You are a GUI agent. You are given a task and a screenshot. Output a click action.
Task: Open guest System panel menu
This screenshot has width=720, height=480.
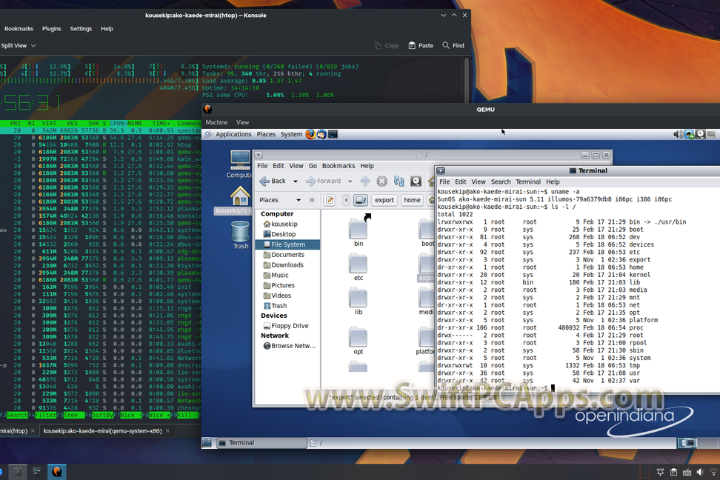coord(292,135)
